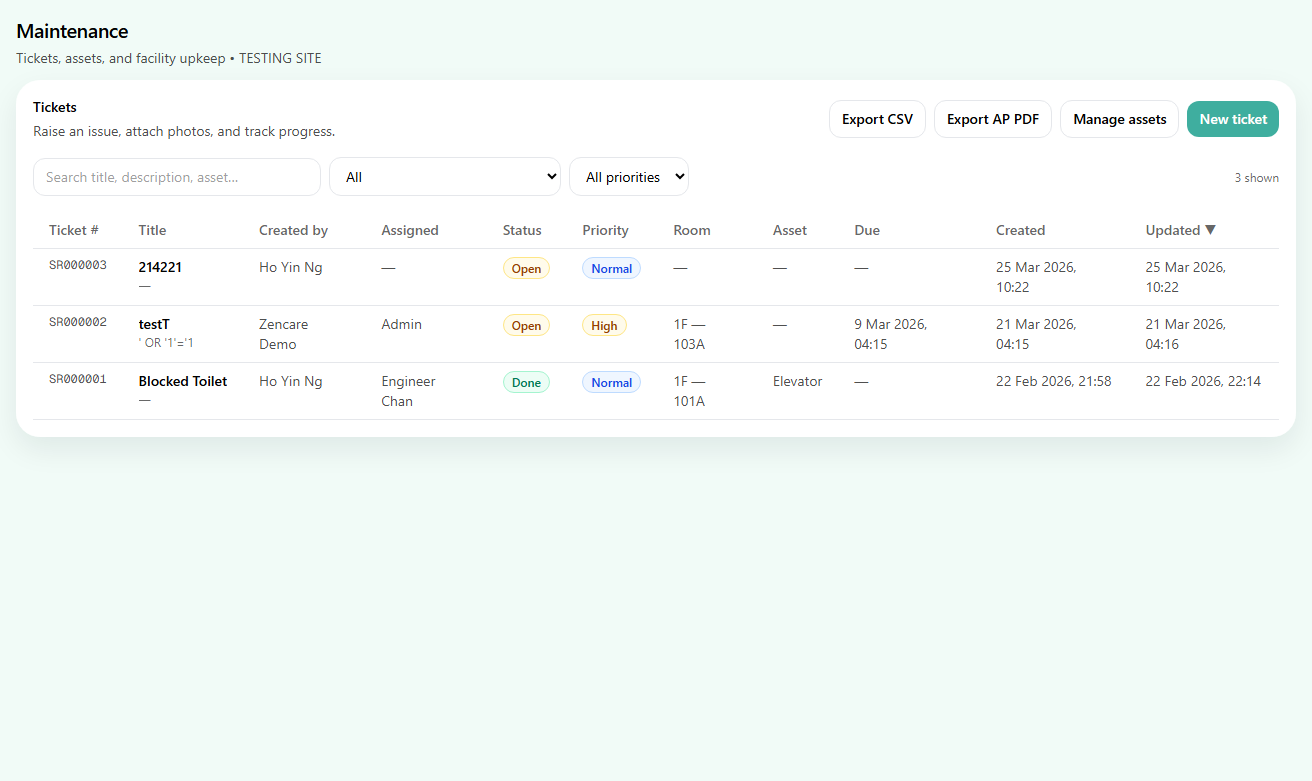Viewport: 1312px width, 781px height.
Task: Click the Open status badge on SR000003
Action: [526, 269]
